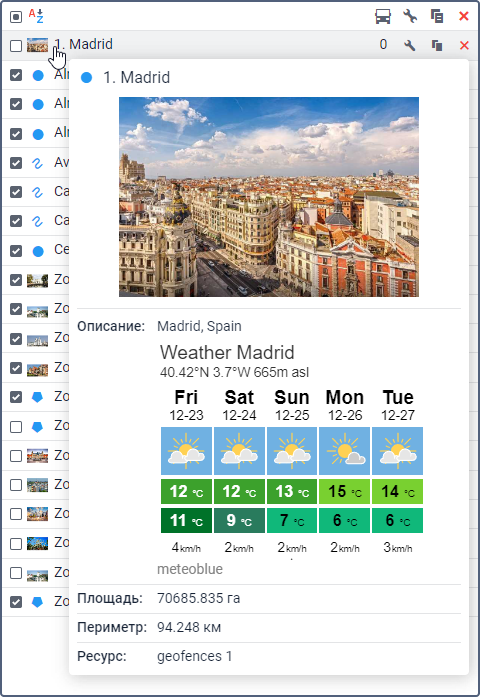Copy the 1. Madrid geofence
This screenshot has height=697, width=480.
[437, 45]
